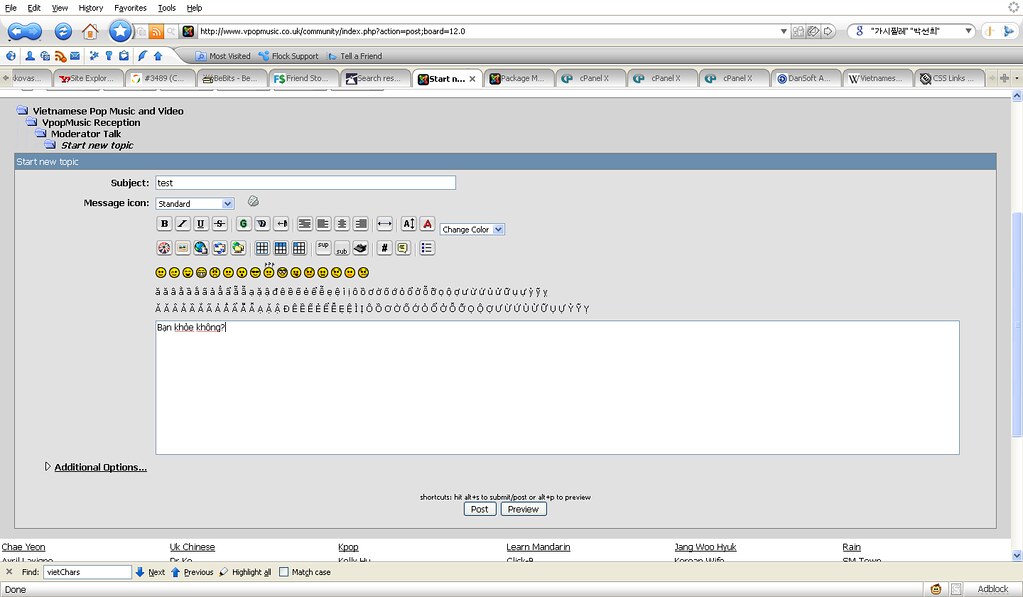Apply strikethrough formatting to the message

220,224
